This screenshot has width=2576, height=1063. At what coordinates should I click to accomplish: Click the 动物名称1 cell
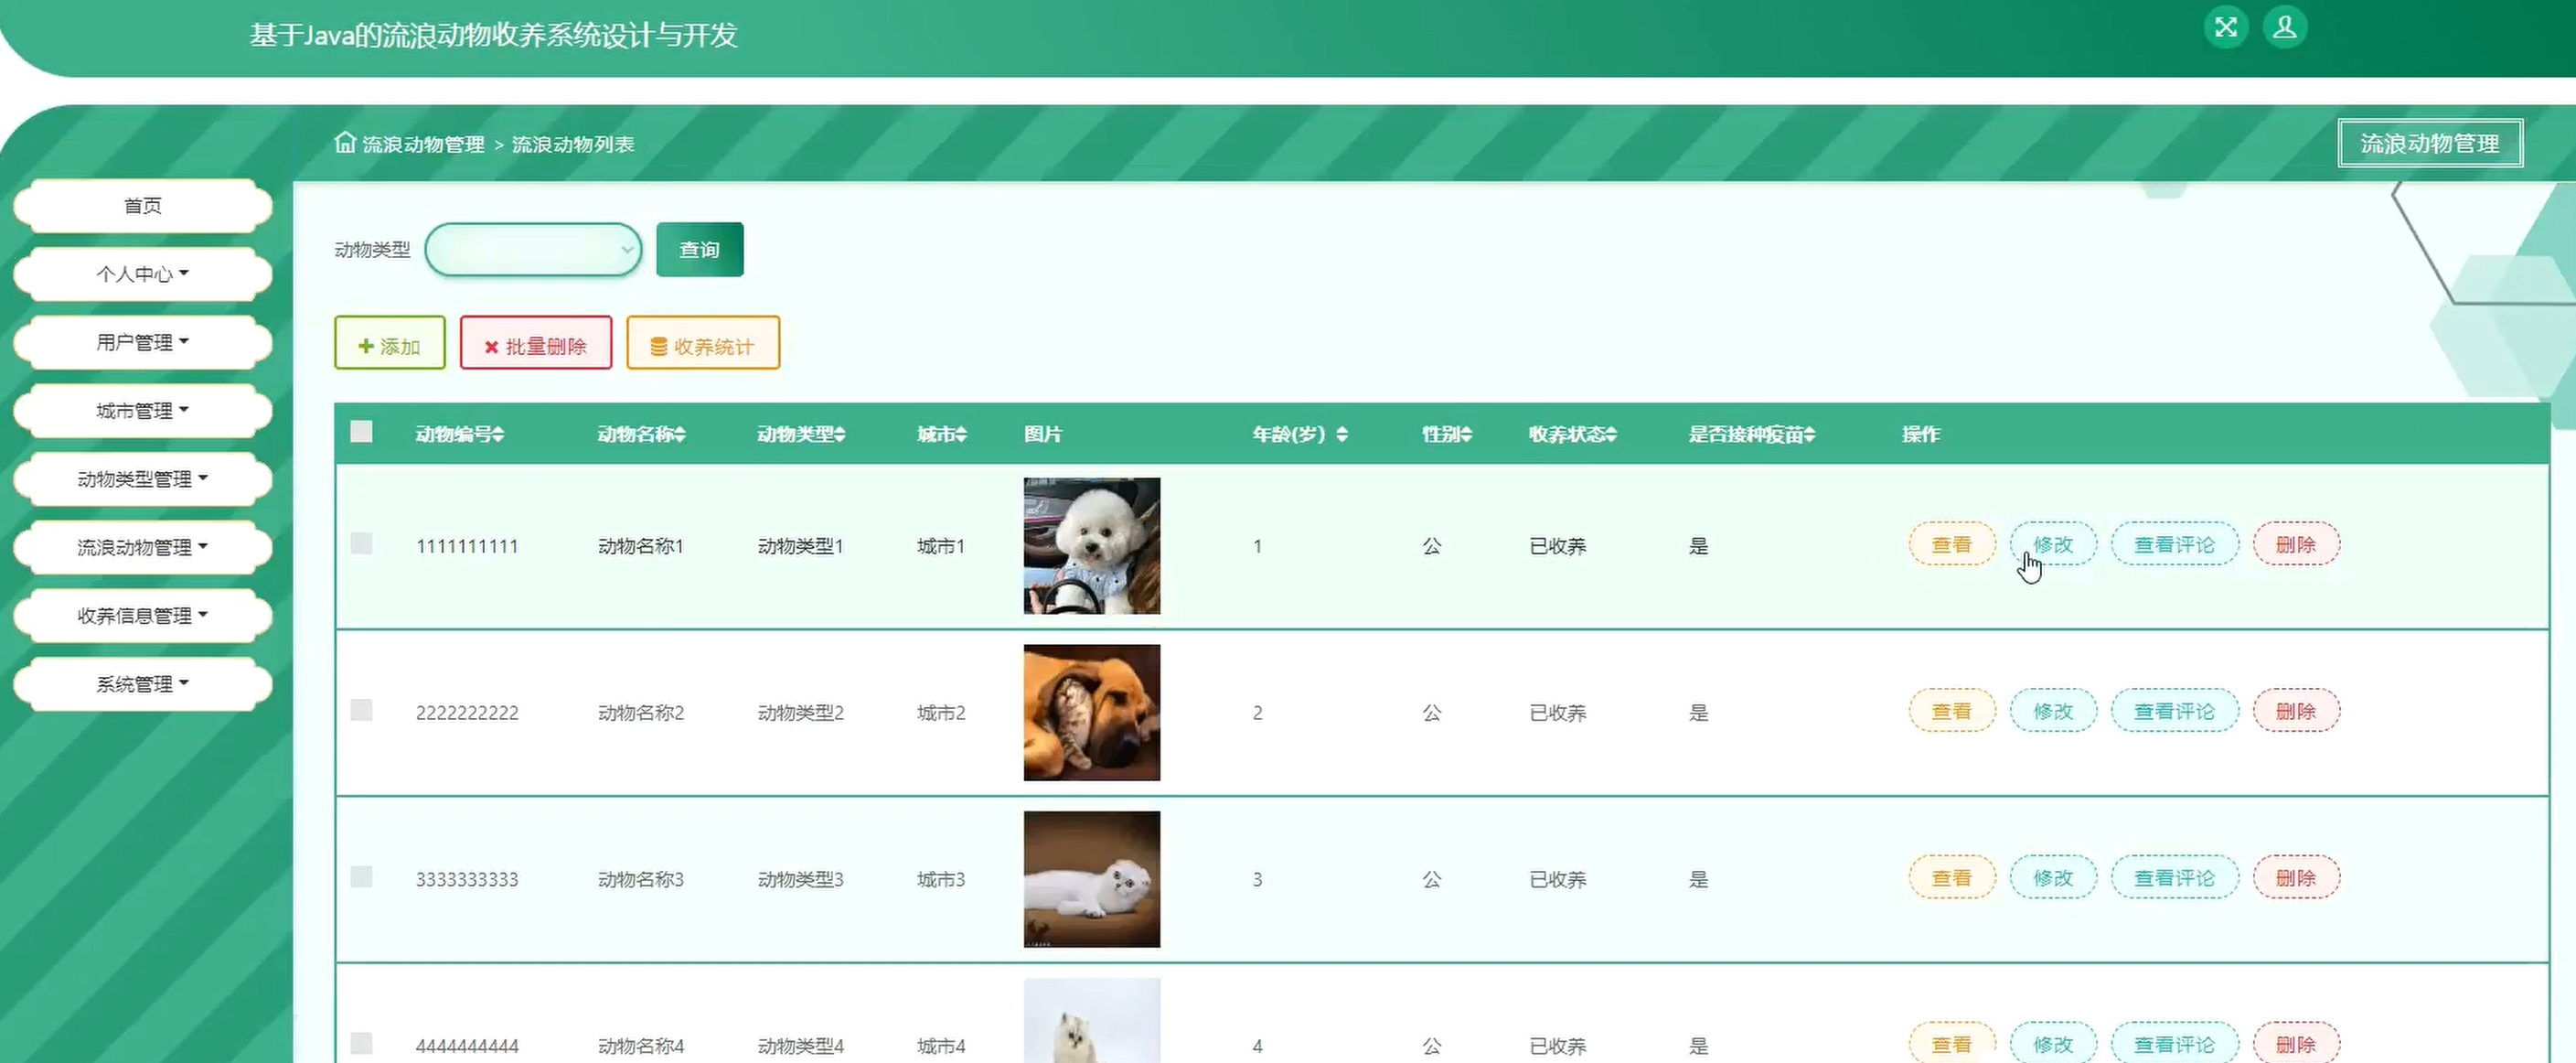(x=640, y=546)
